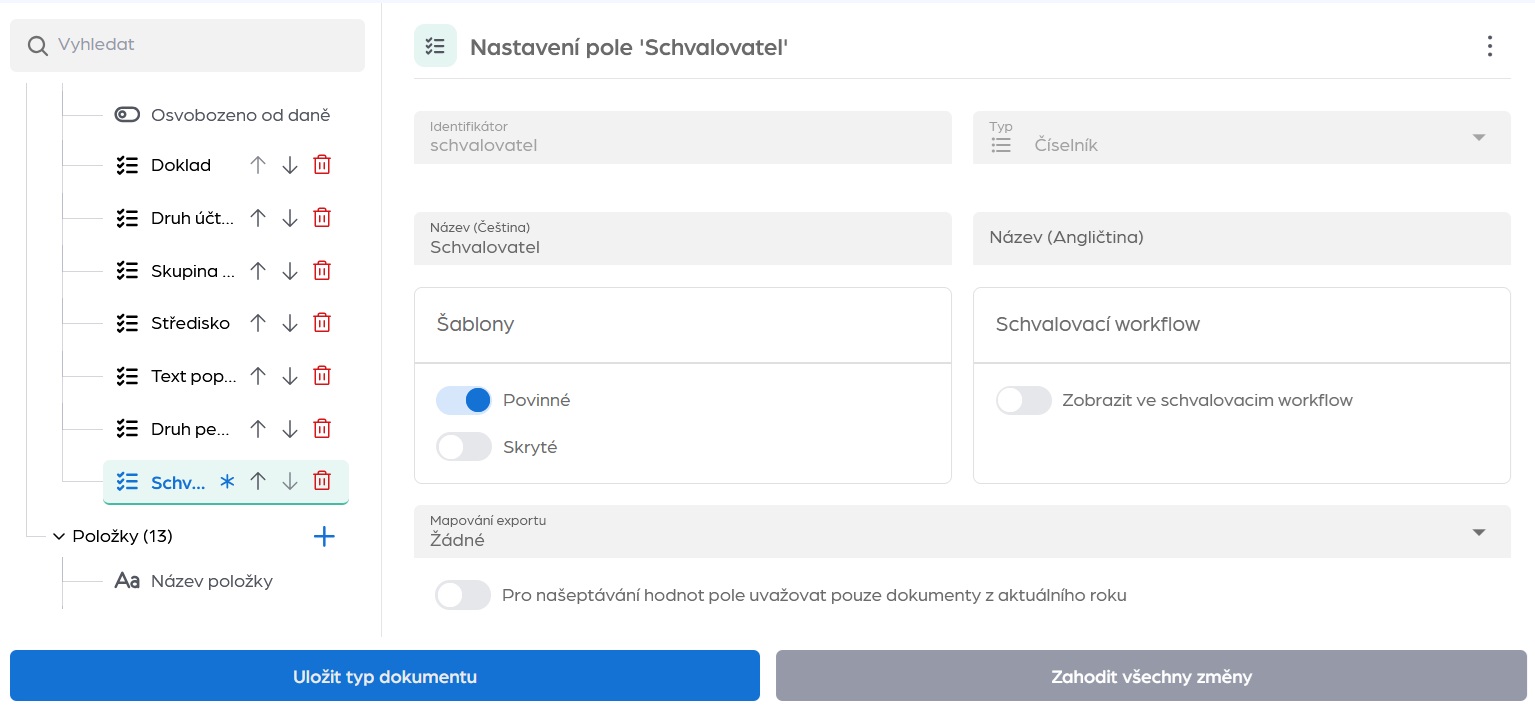The image size is (1535, 714).
Task: Move the Skupina field down
Action: (290, 270)
